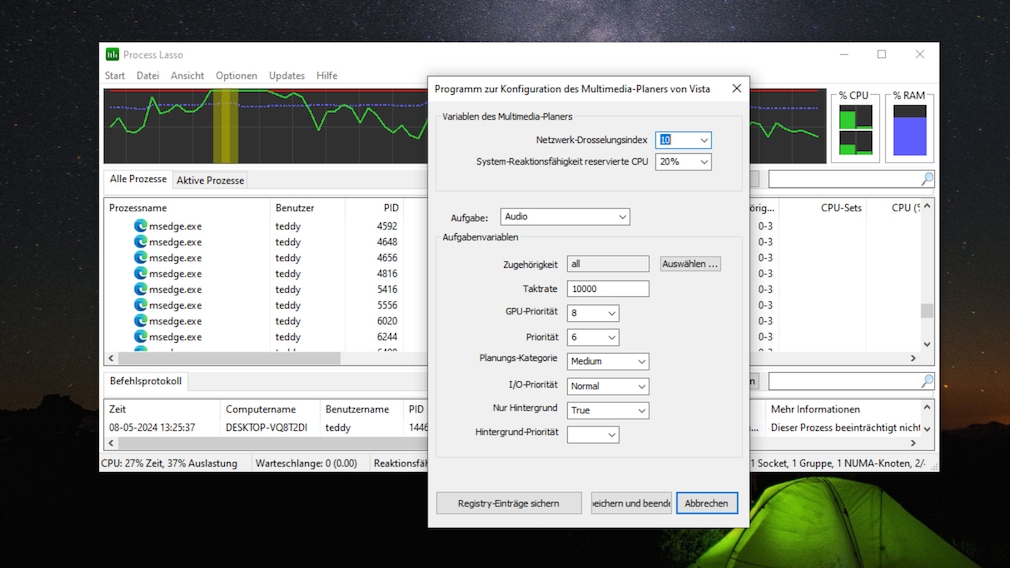Sort by Benutzer column header
This screenshot has height=568, width=1010.
[307, 207]
